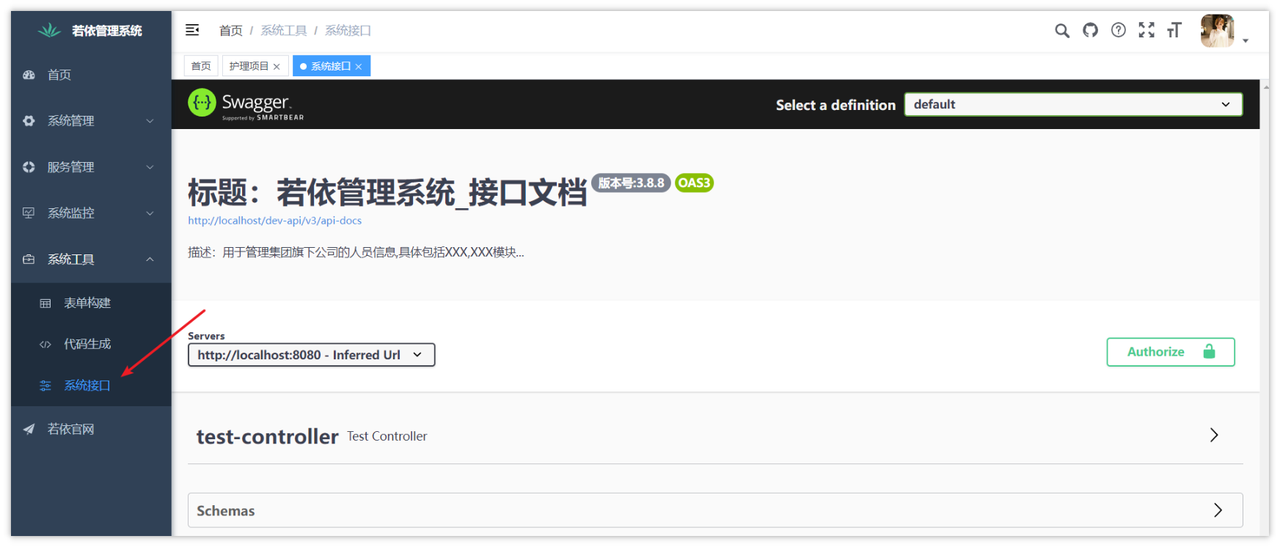The width and height of the screenshot is (1280, 547).
Task: Open the Select a definition dropdown
Action: [x=1073, y=104]
